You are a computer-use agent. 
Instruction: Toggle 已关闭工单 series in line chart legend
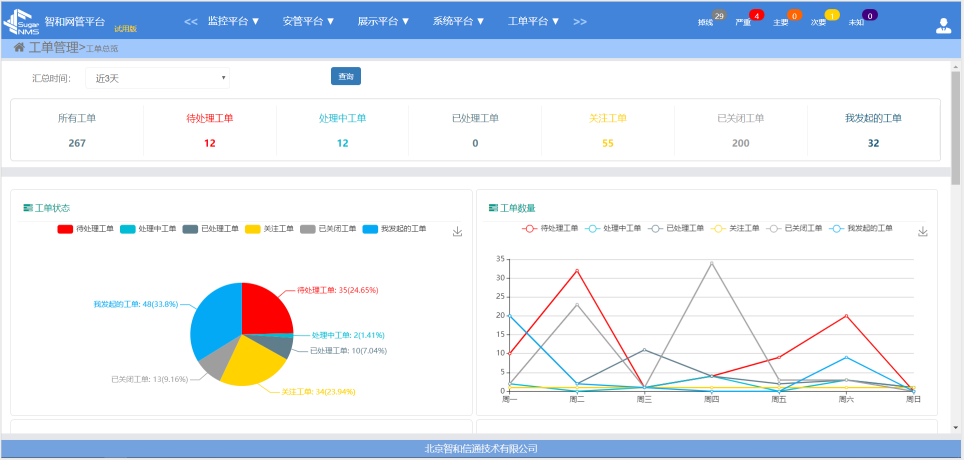click(x=794, y=228)
